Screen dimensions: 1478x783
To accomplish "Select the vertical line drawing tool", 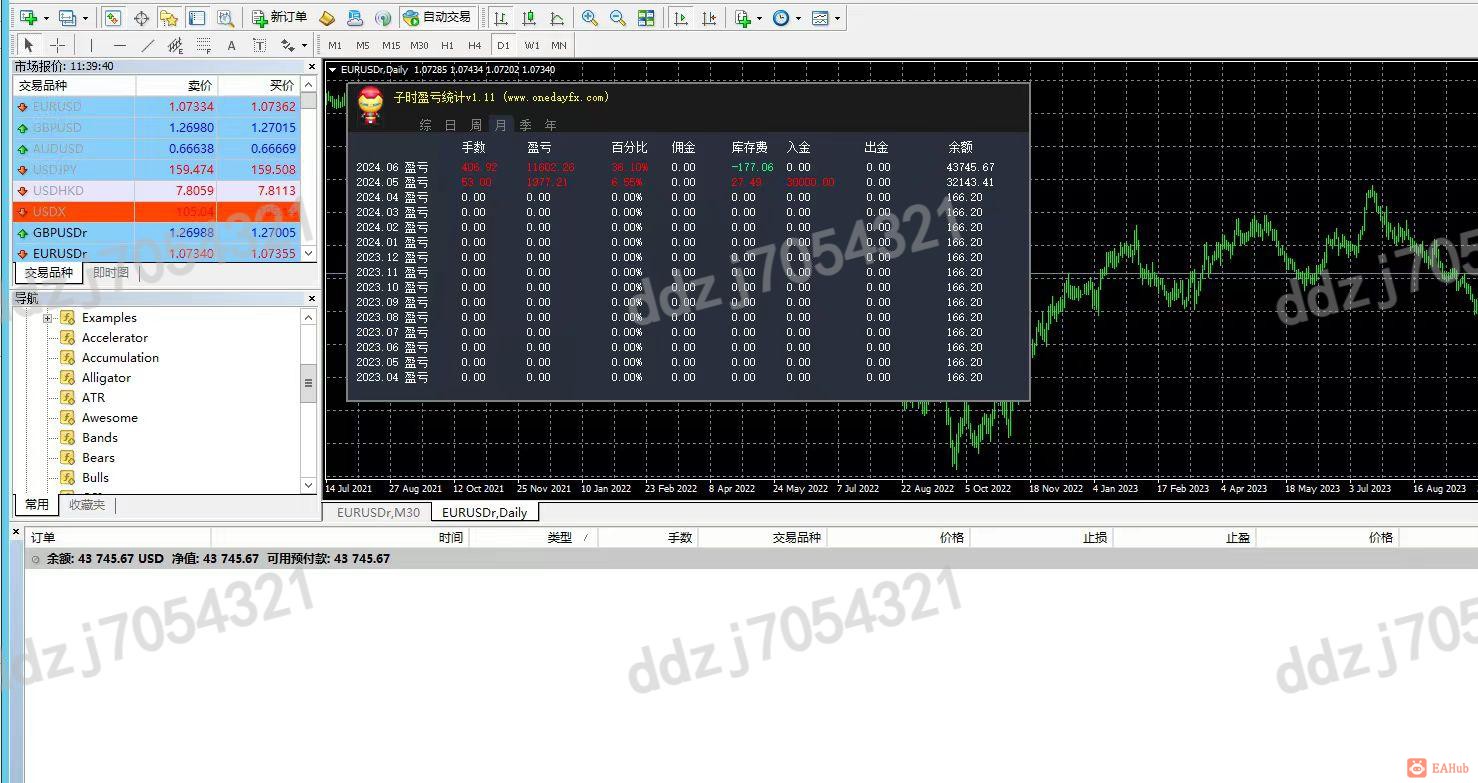I will click(x=91, y=45).
